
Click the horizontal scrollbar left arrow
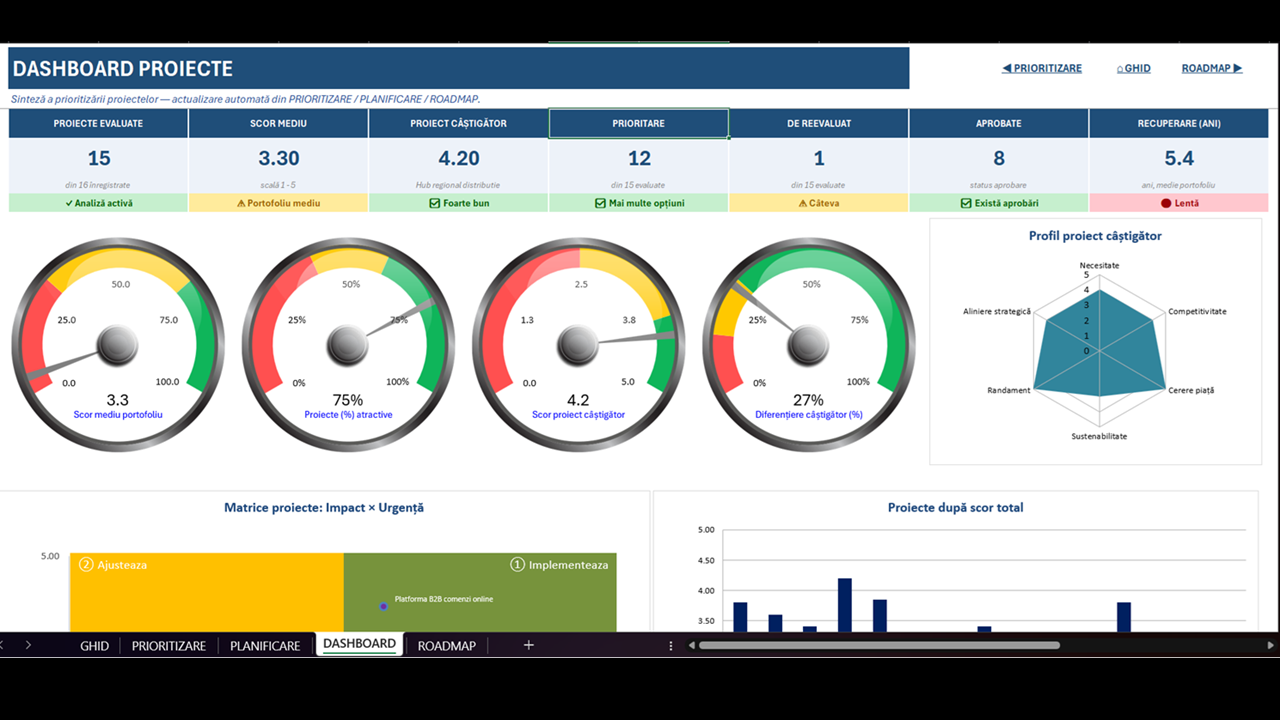pos(692,645)
